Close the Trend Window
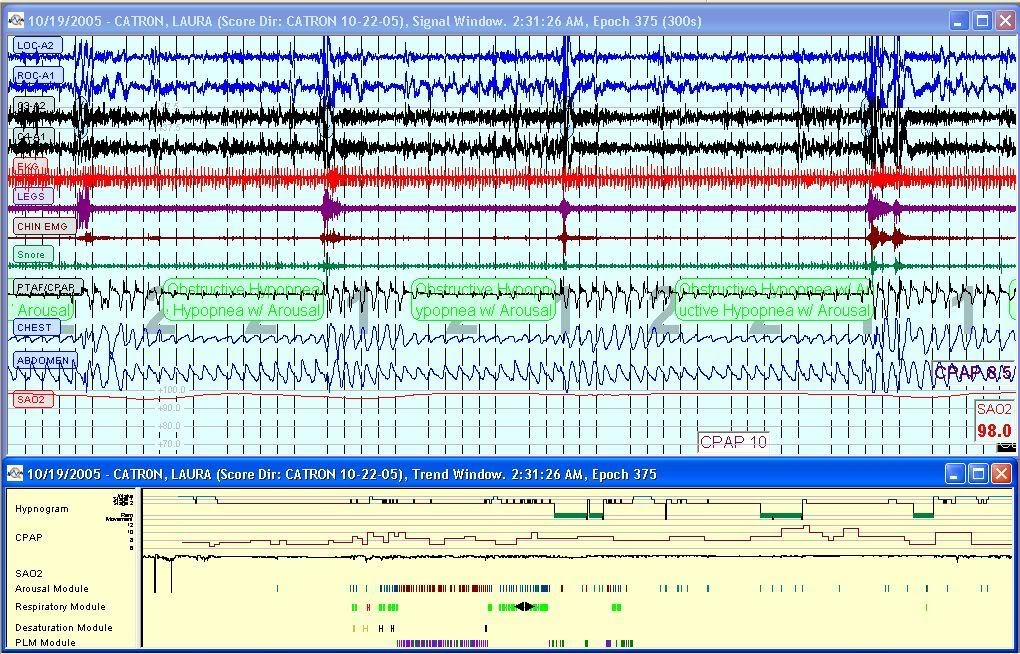 tap(1004, 474)
